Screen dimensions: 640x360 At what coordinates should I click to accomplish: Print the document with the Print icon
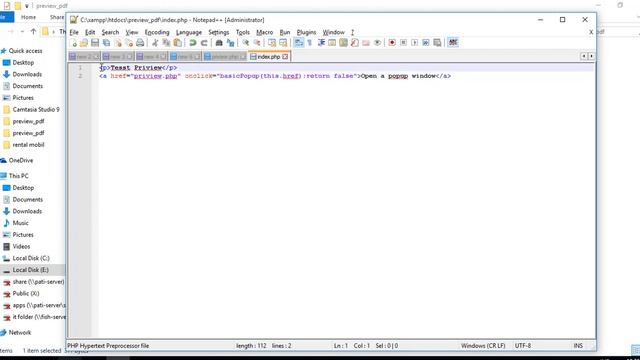[140, 43]
